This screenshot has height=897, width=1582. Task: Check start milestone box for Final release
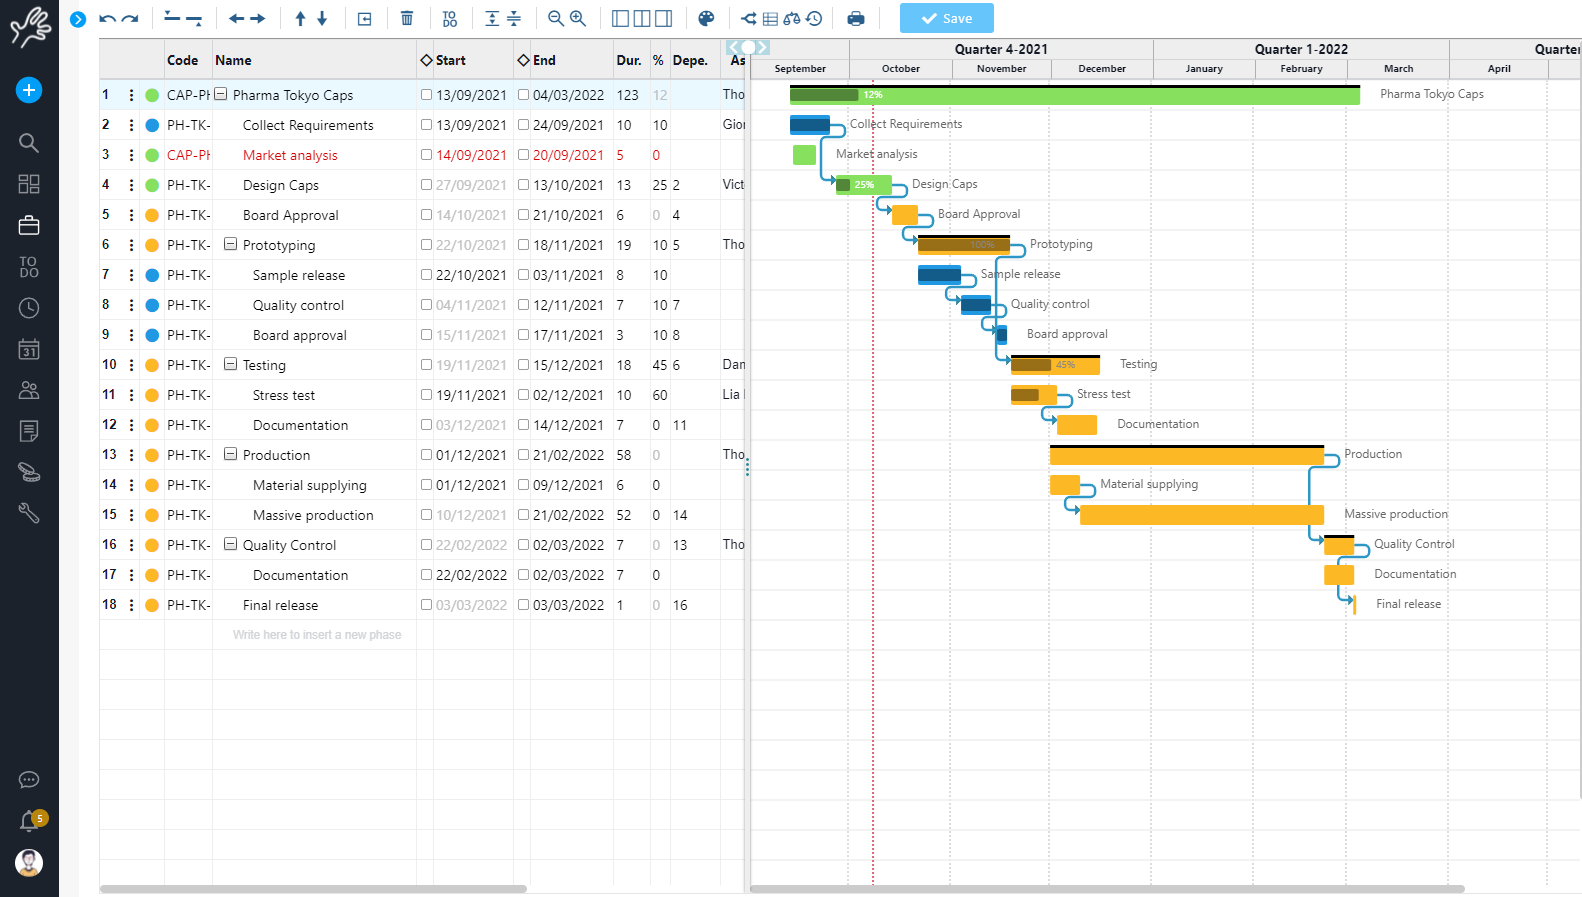click(427, 605)
